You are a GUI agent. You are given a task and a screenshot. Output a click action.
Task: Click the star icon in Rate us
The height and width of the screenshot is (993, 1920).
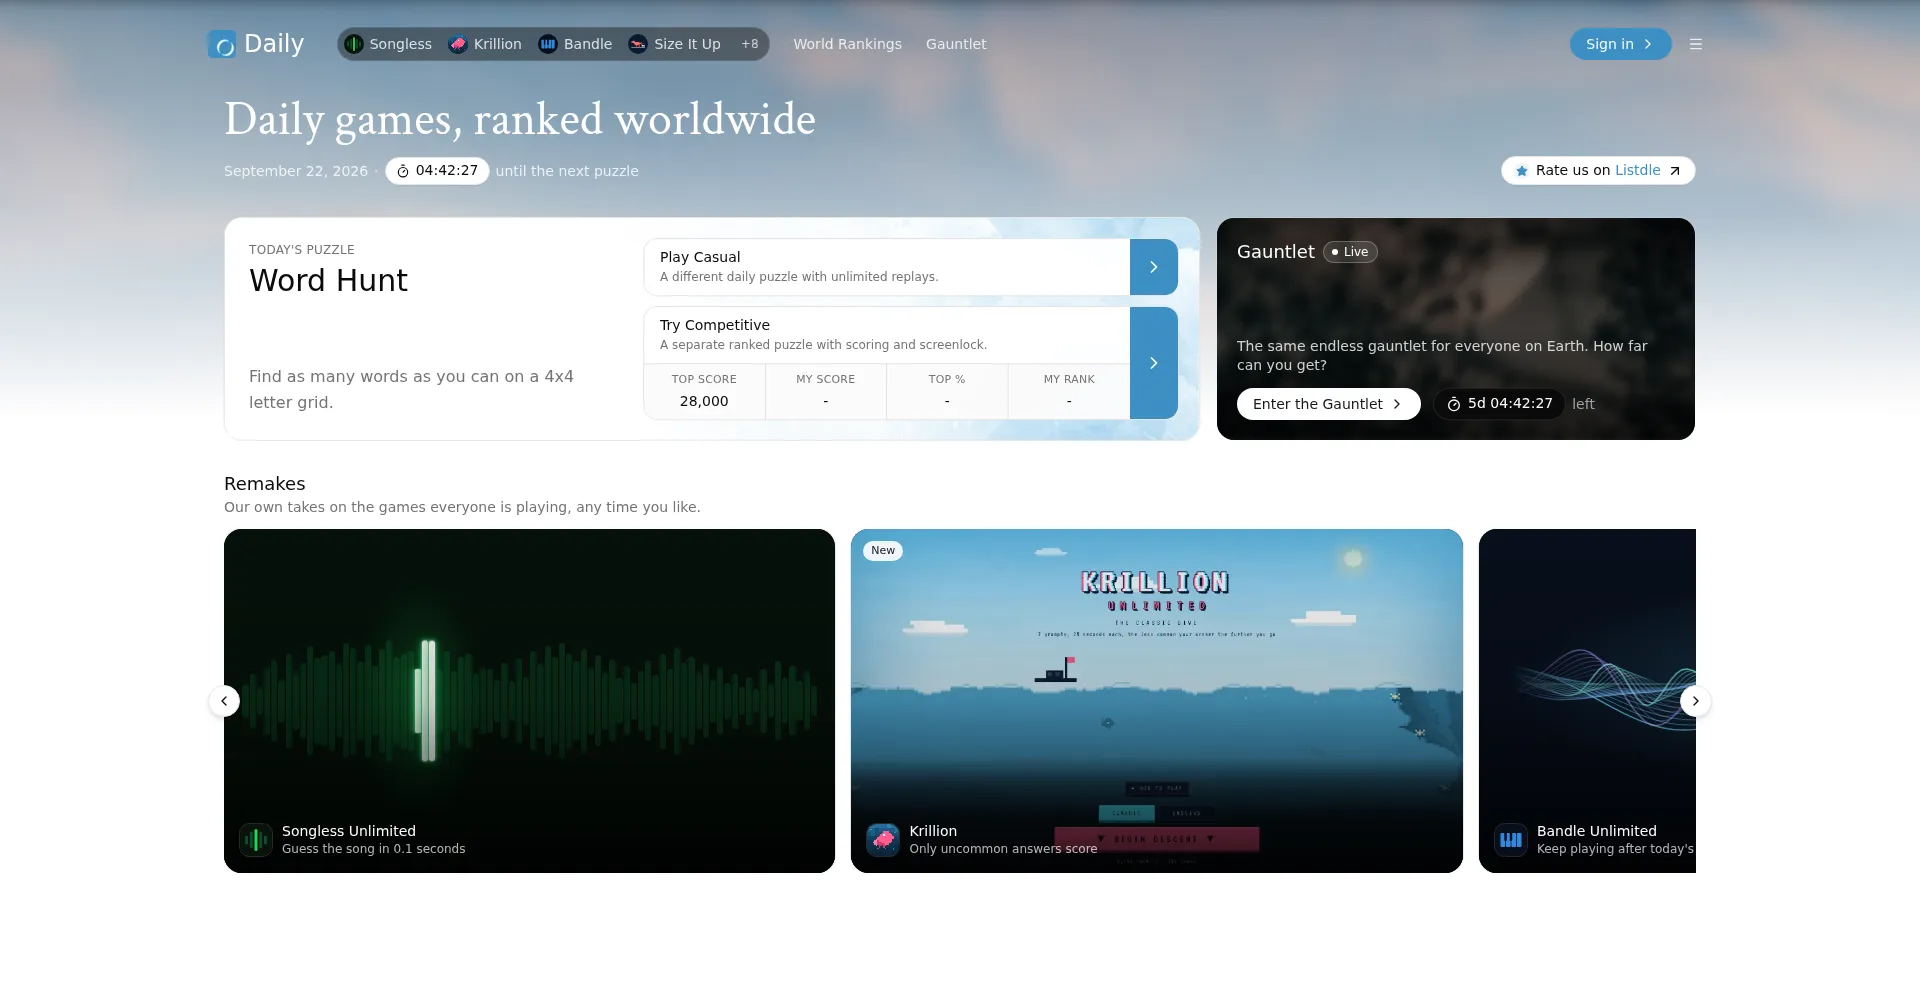click(1522, 171)
